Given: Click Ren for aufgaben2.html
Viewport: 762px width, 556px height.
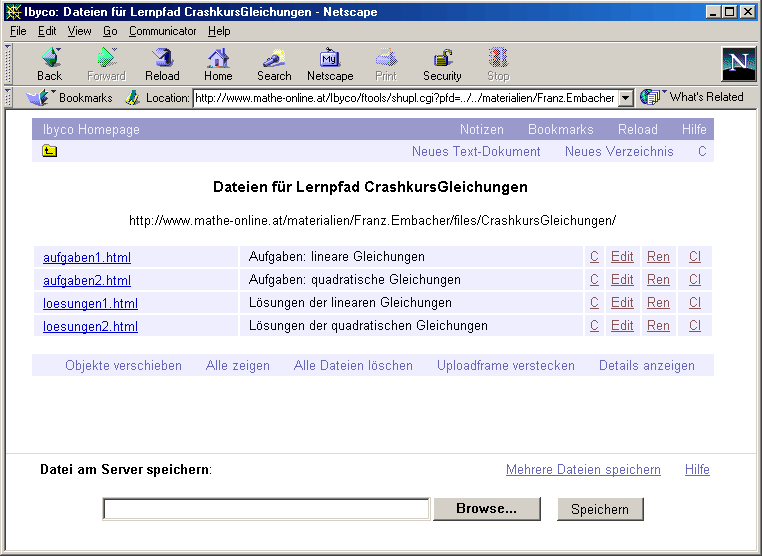Looking at the screenshot, I should pos(658,280).
